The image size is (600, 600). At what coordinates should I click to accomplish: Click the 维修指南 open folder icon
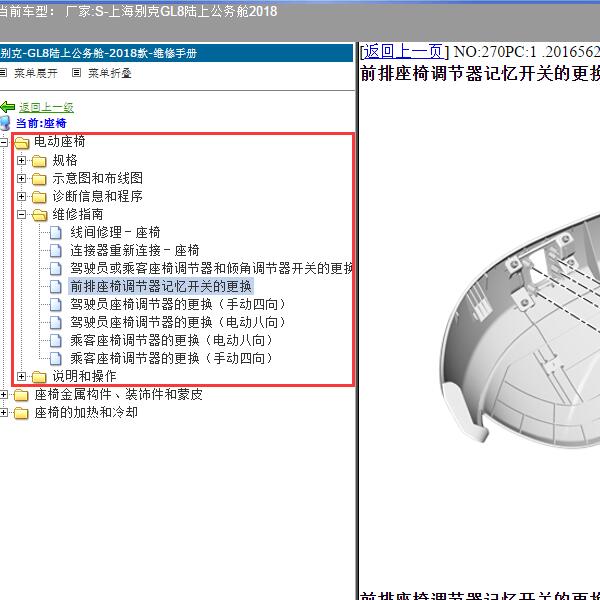point(39,215)
